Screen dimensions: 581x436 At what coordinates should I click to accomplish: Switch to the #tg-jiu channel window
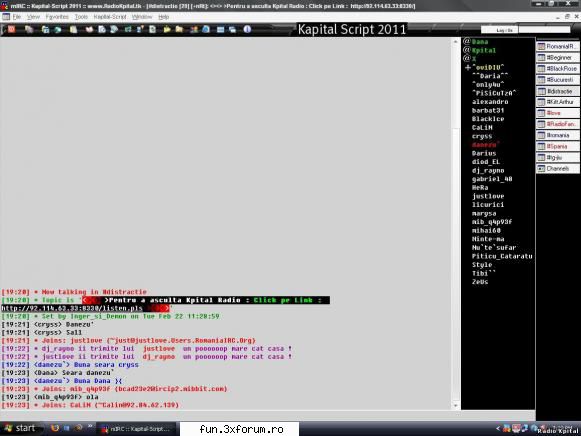(558, 157)
